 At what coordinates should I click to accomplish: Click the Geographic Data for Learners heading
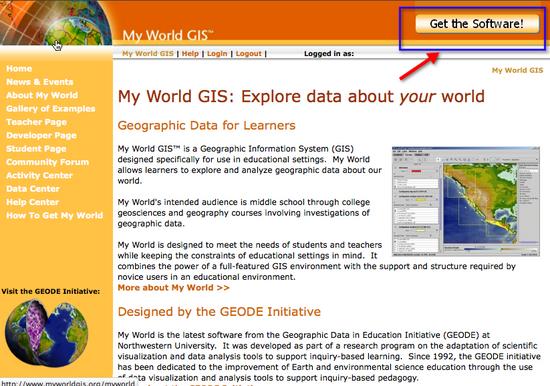[x=207, y=125]
